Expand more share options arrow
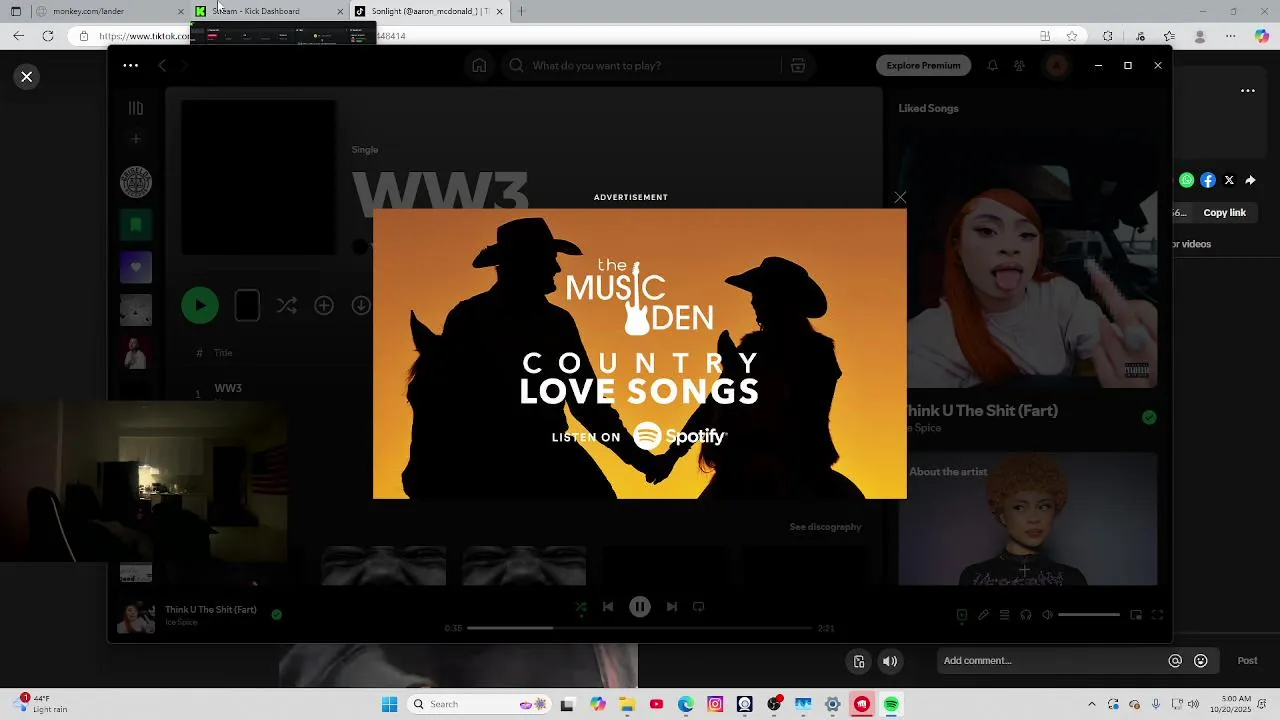1280x720 pixels. click(x=1250, y=180)
